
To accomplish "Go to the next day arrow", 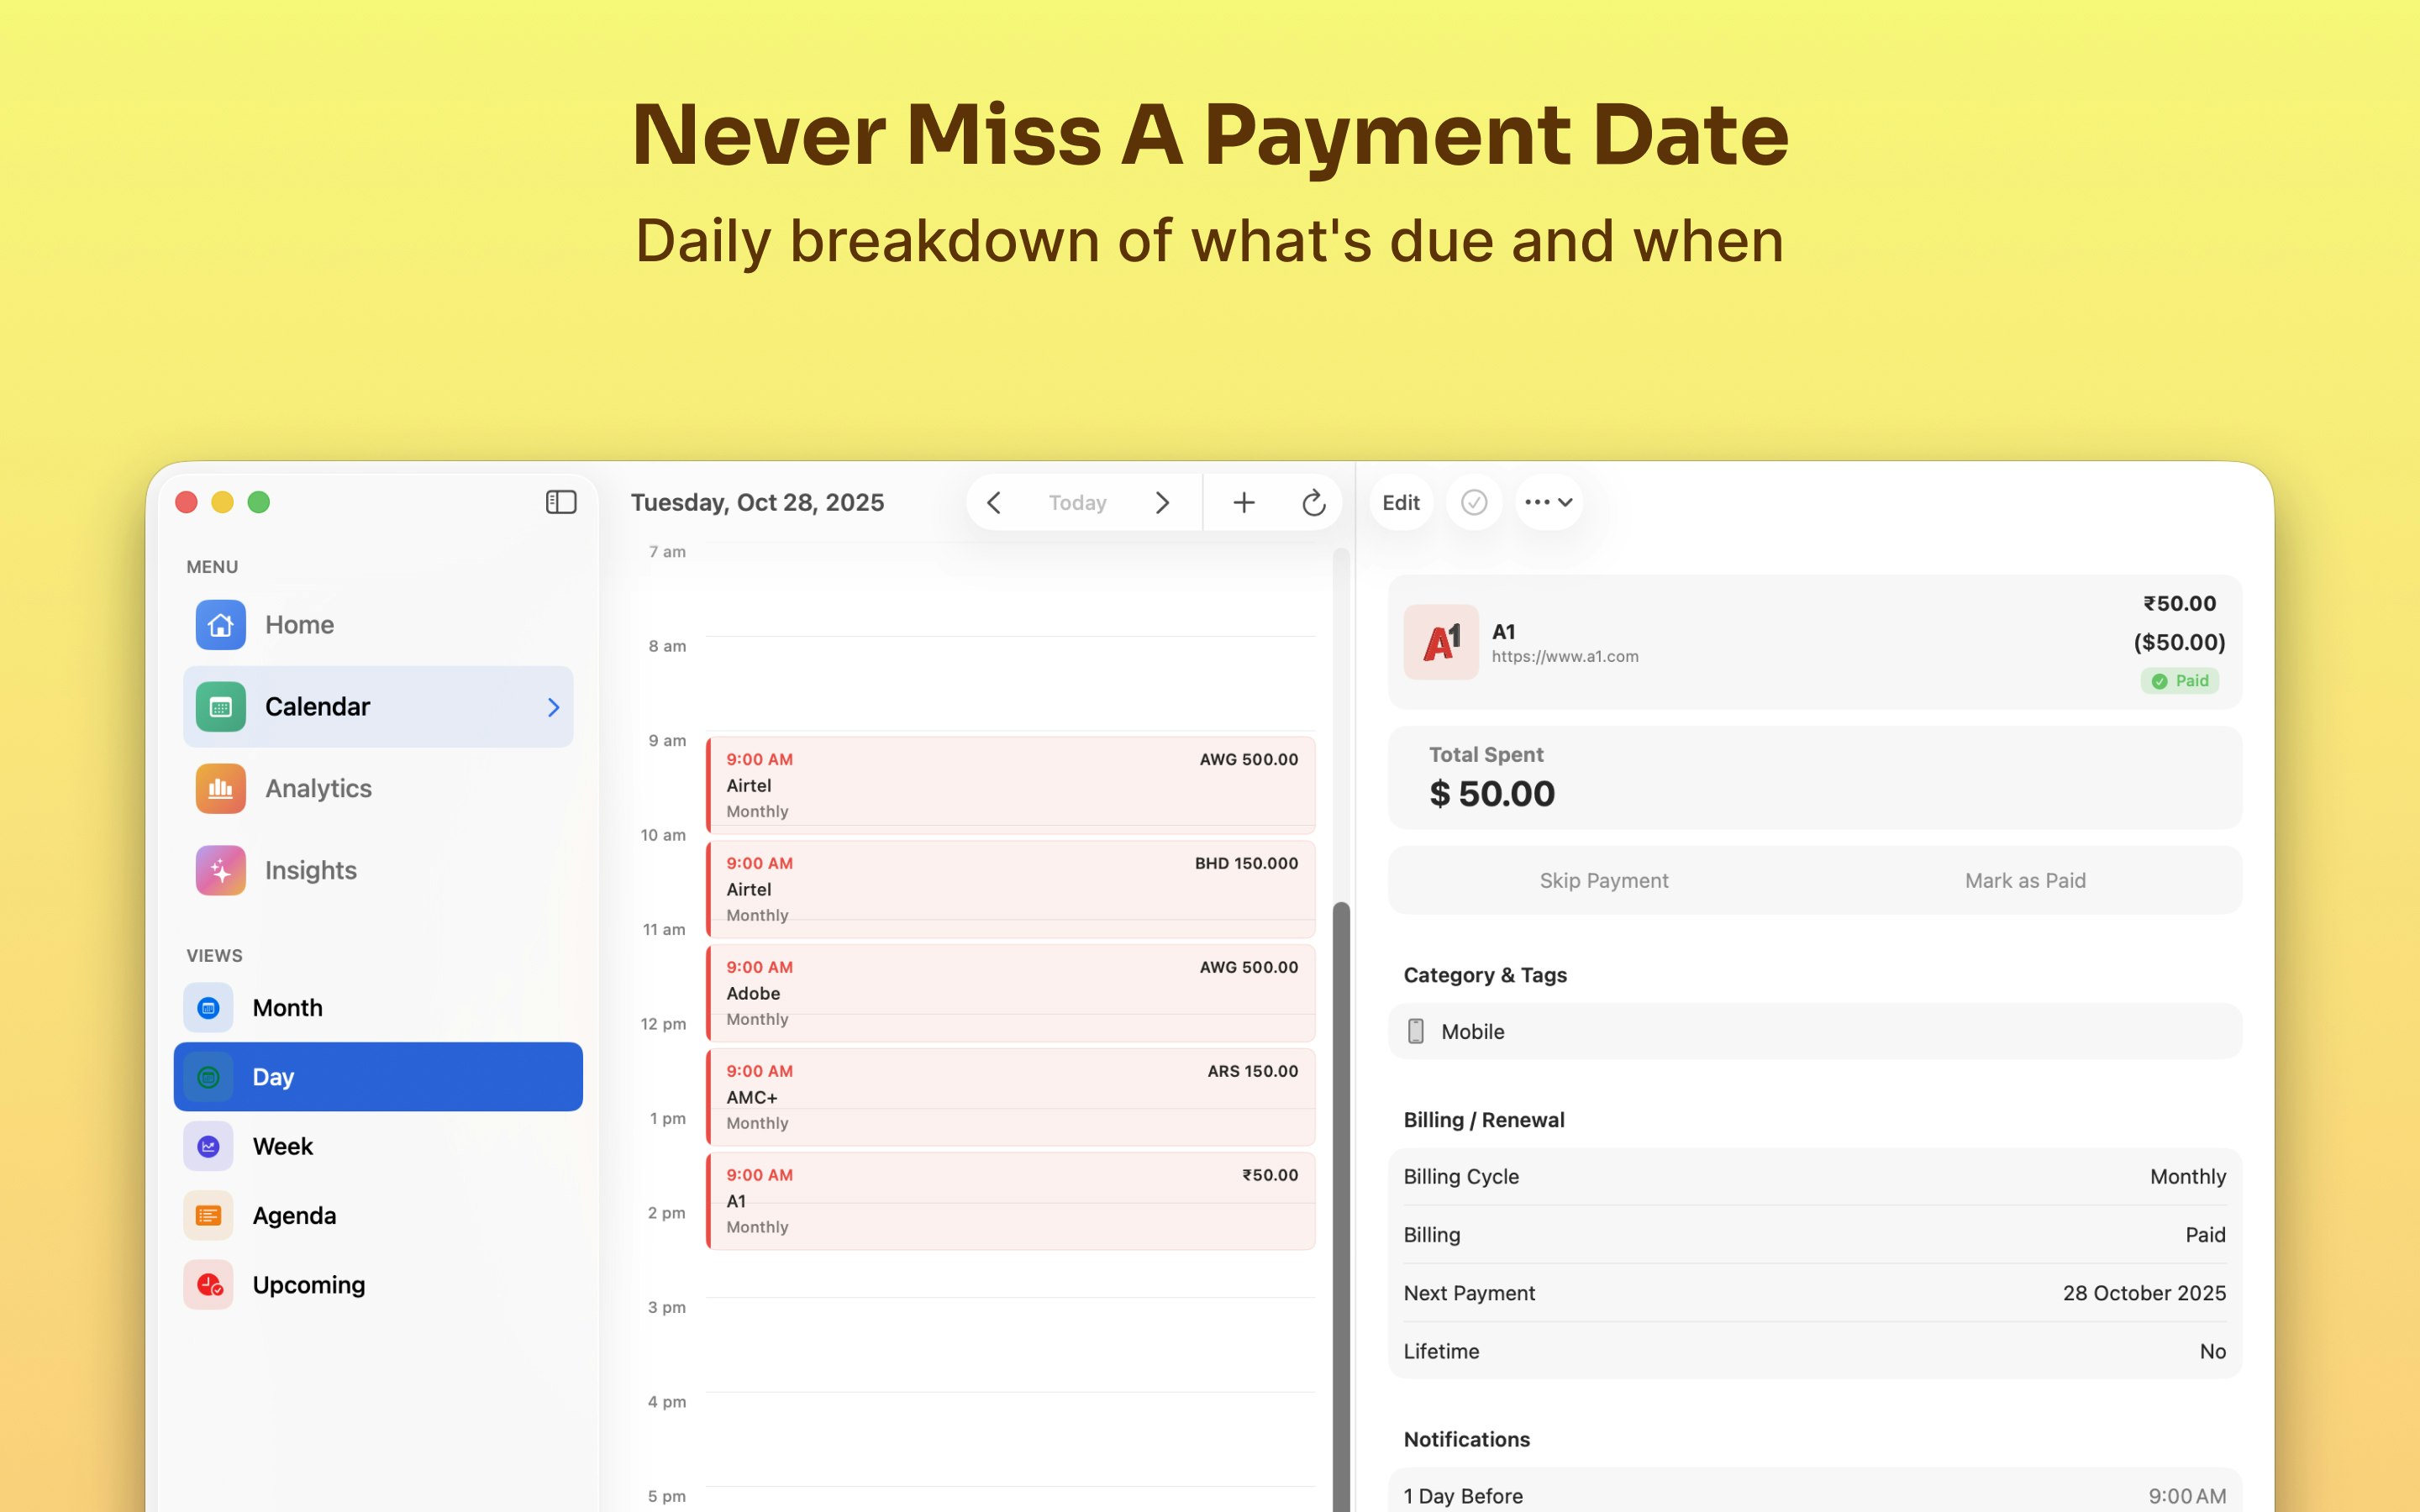I will tap(1162, 502).
